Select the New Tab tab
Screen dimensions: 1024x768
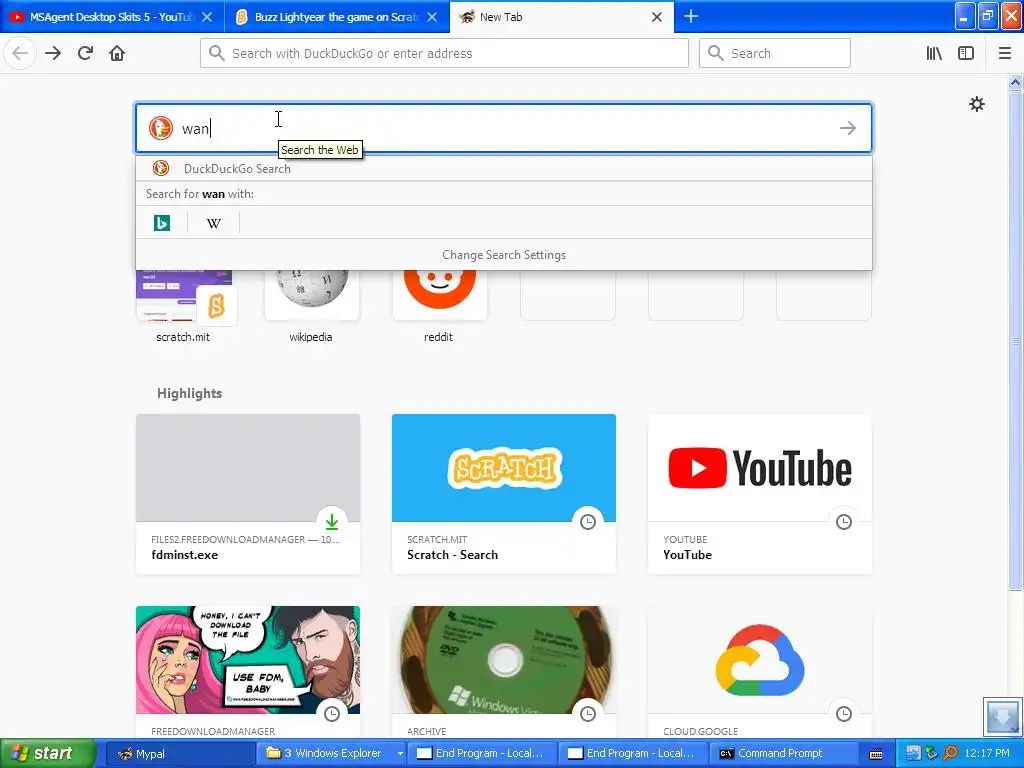562,16
